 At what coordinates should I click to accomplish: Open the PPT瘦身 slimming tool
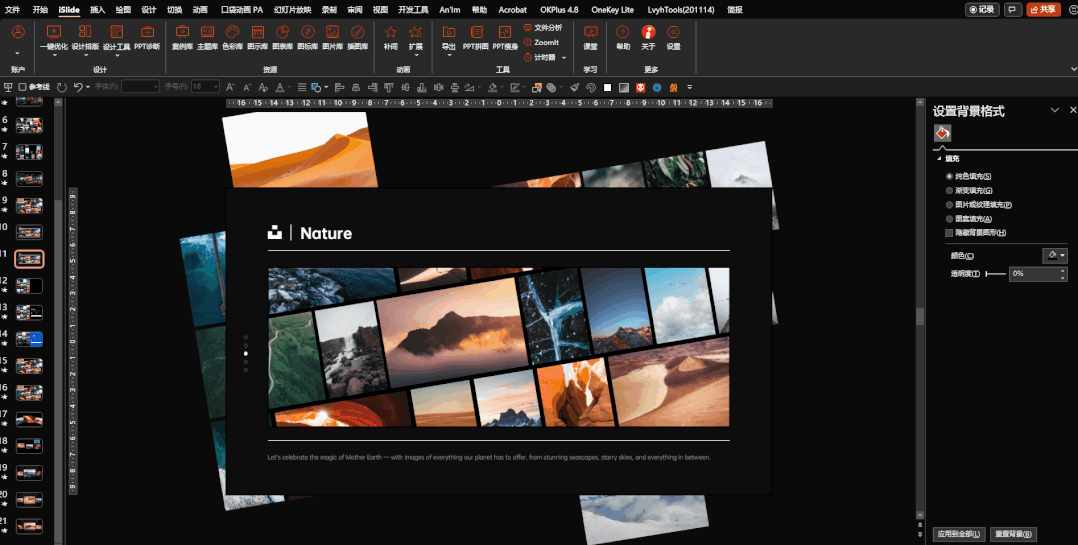[505, 38]
